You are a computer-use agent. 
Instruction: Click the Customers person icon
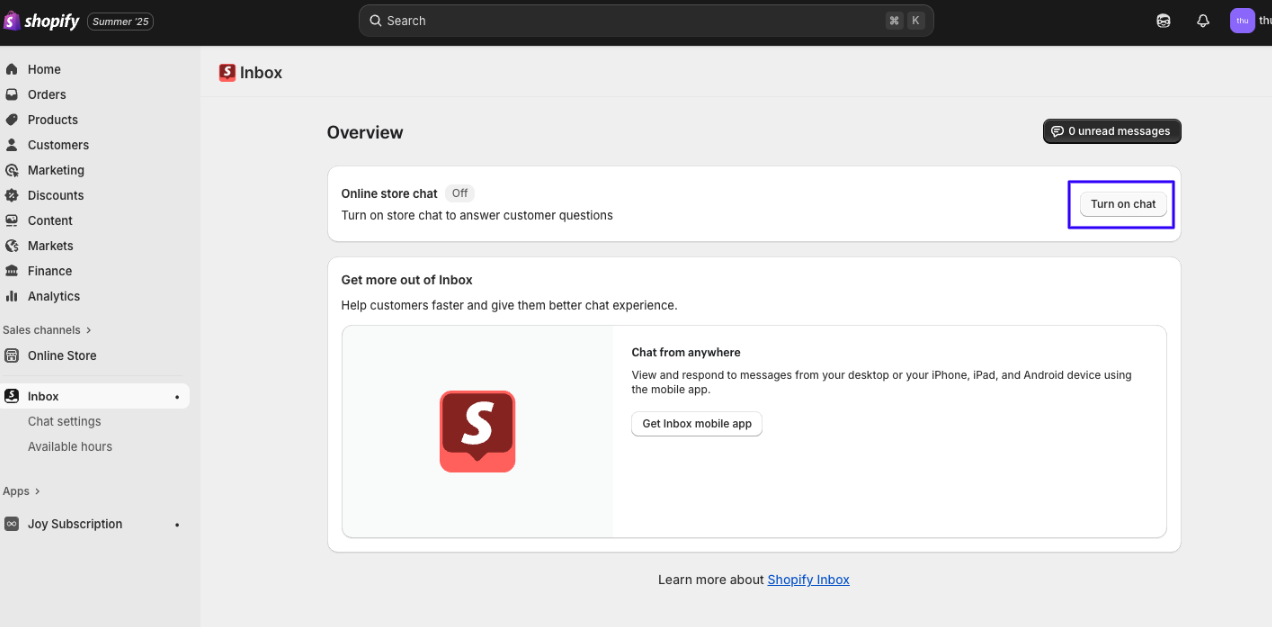tap(12, 145)
